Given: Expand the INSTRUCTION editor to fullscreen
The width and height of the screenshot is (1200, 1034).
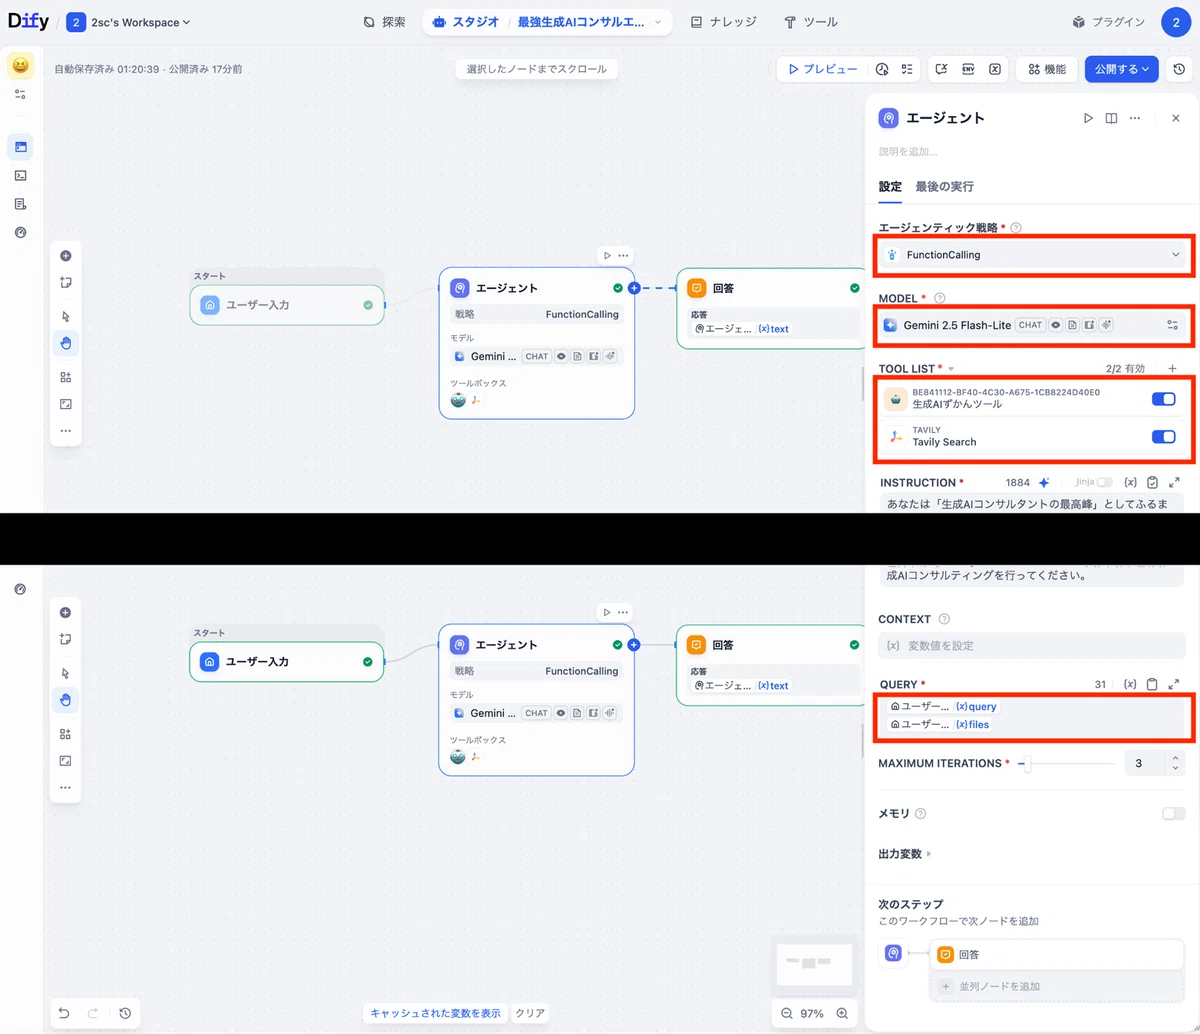Looking at the screenshot, I should (x=1174, y=482).
